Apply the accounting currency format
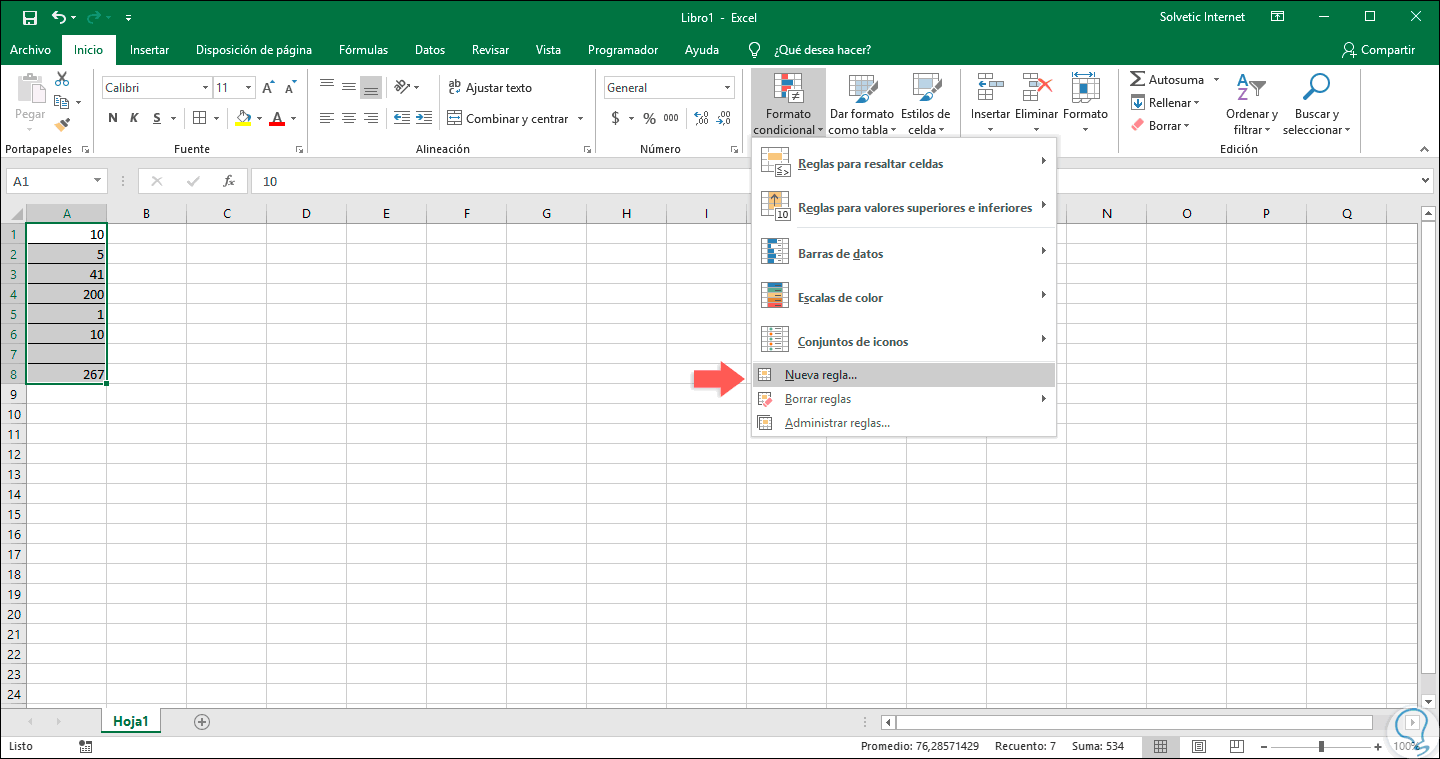 pyautogui.click(x=615, y=118)
